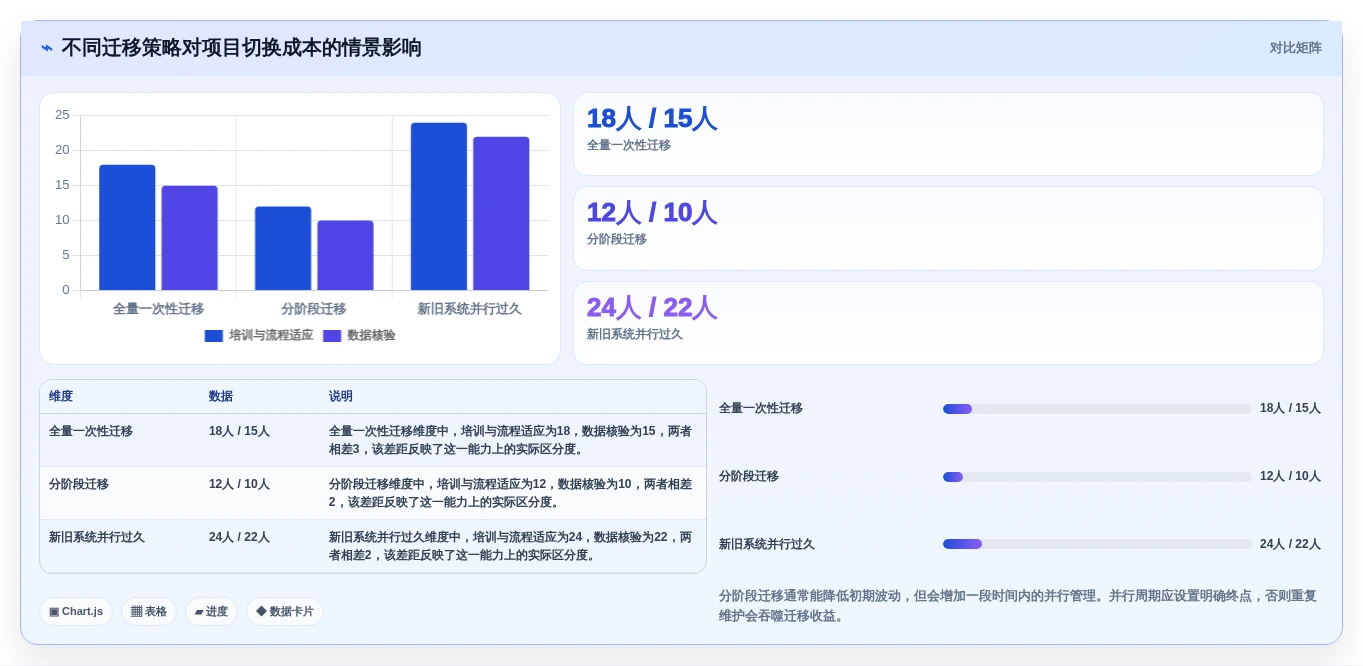Open the 18人 / 15人 data card

pos(948,134)
